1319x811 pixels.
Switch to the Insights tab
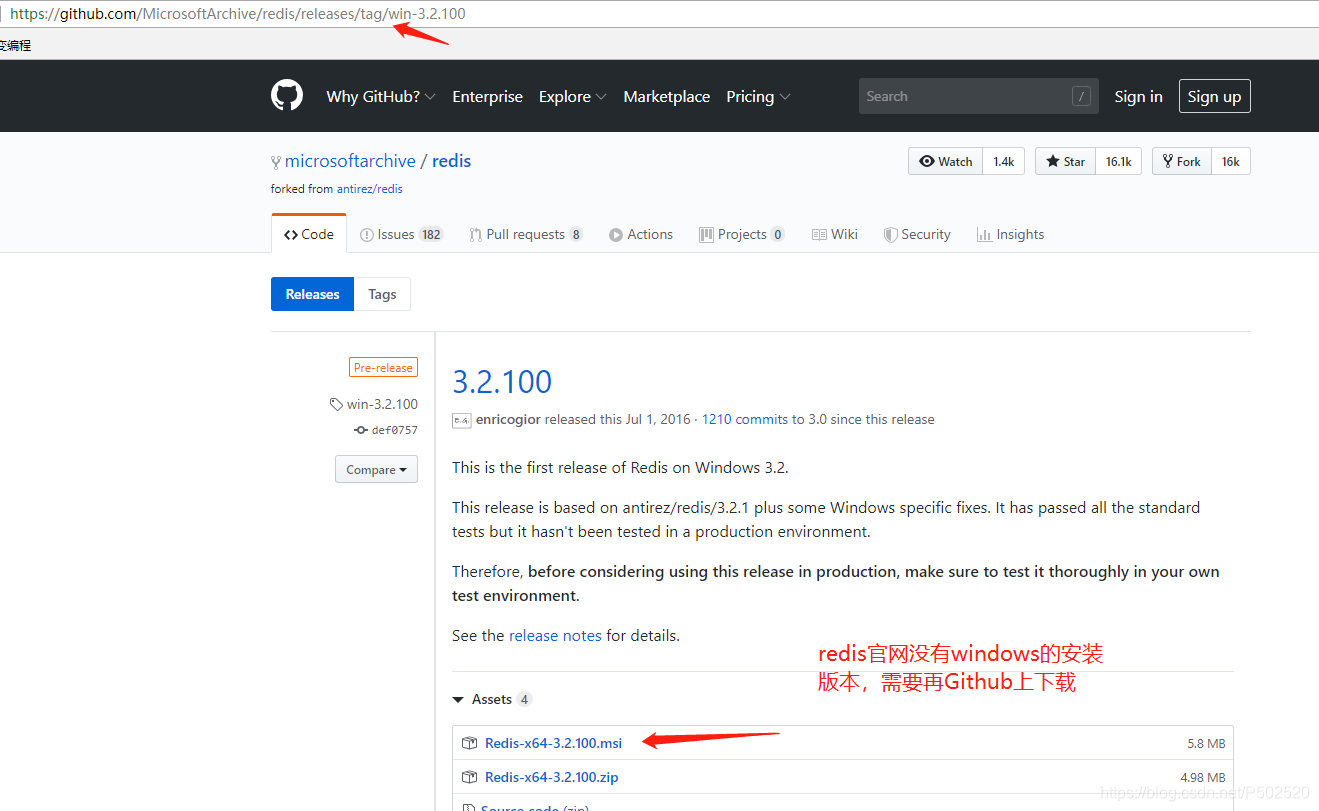coord(1010,234)
